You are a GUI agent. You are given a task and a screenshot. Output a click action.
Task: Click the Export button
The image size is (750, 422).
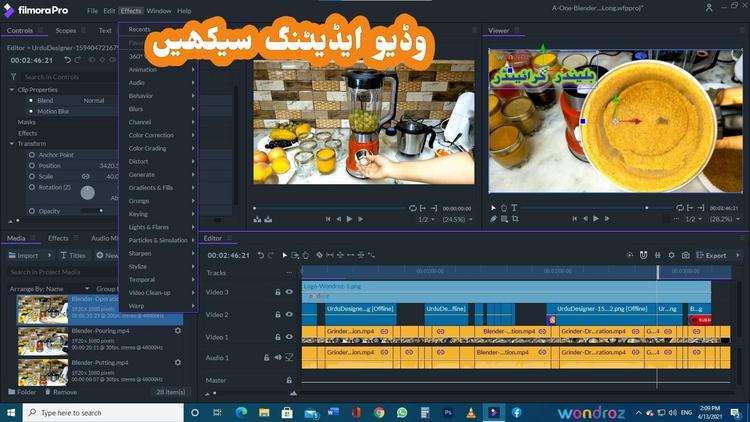tap(711, 255)
